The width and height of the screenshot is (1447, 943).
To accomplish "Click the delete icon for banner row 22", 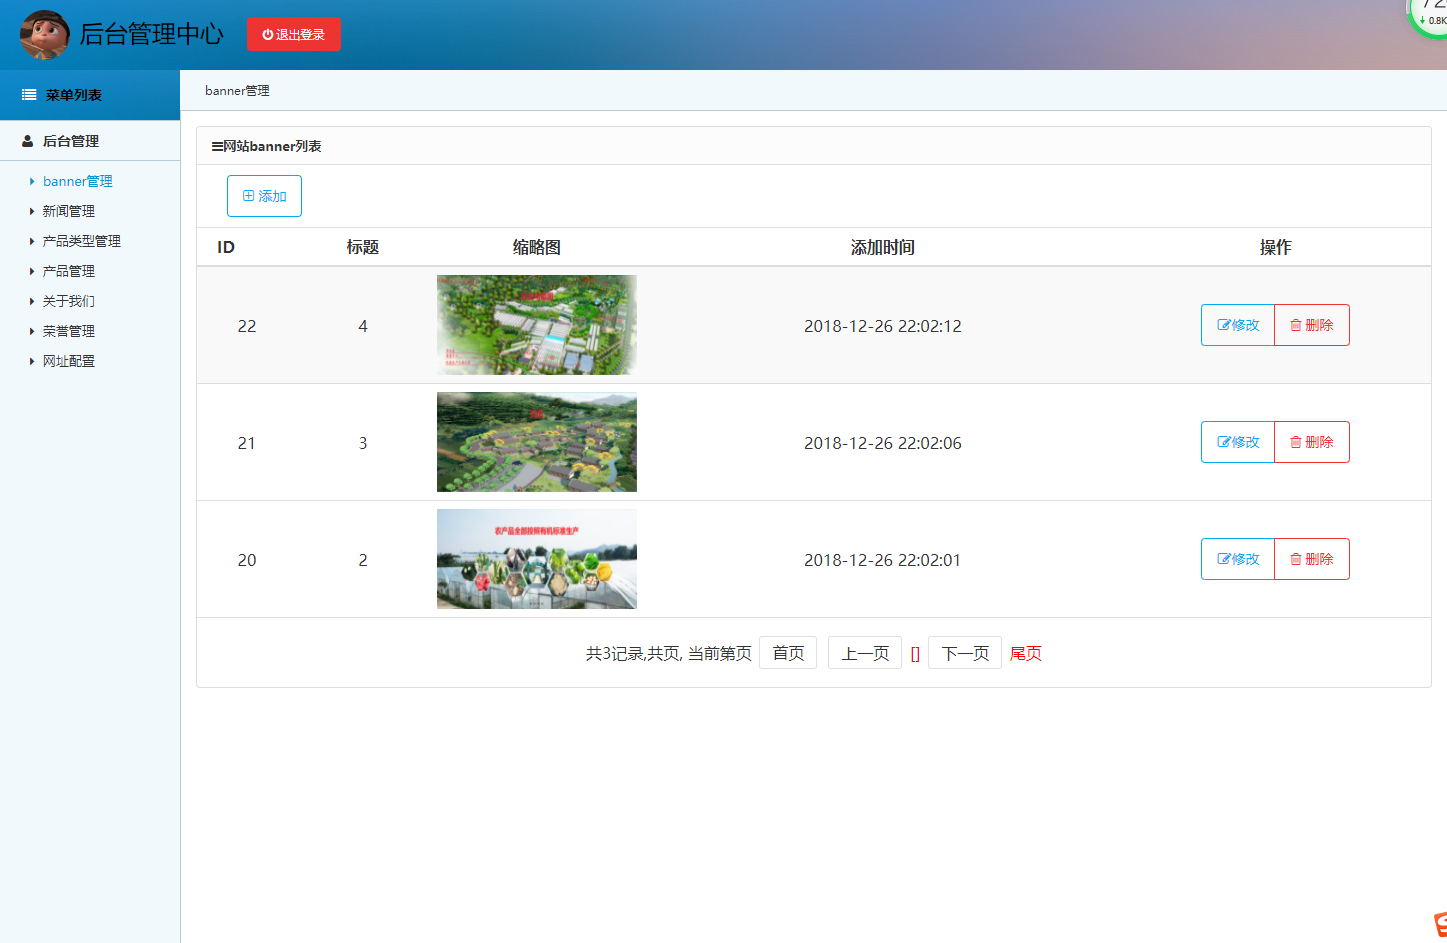I will (1295, 324).
